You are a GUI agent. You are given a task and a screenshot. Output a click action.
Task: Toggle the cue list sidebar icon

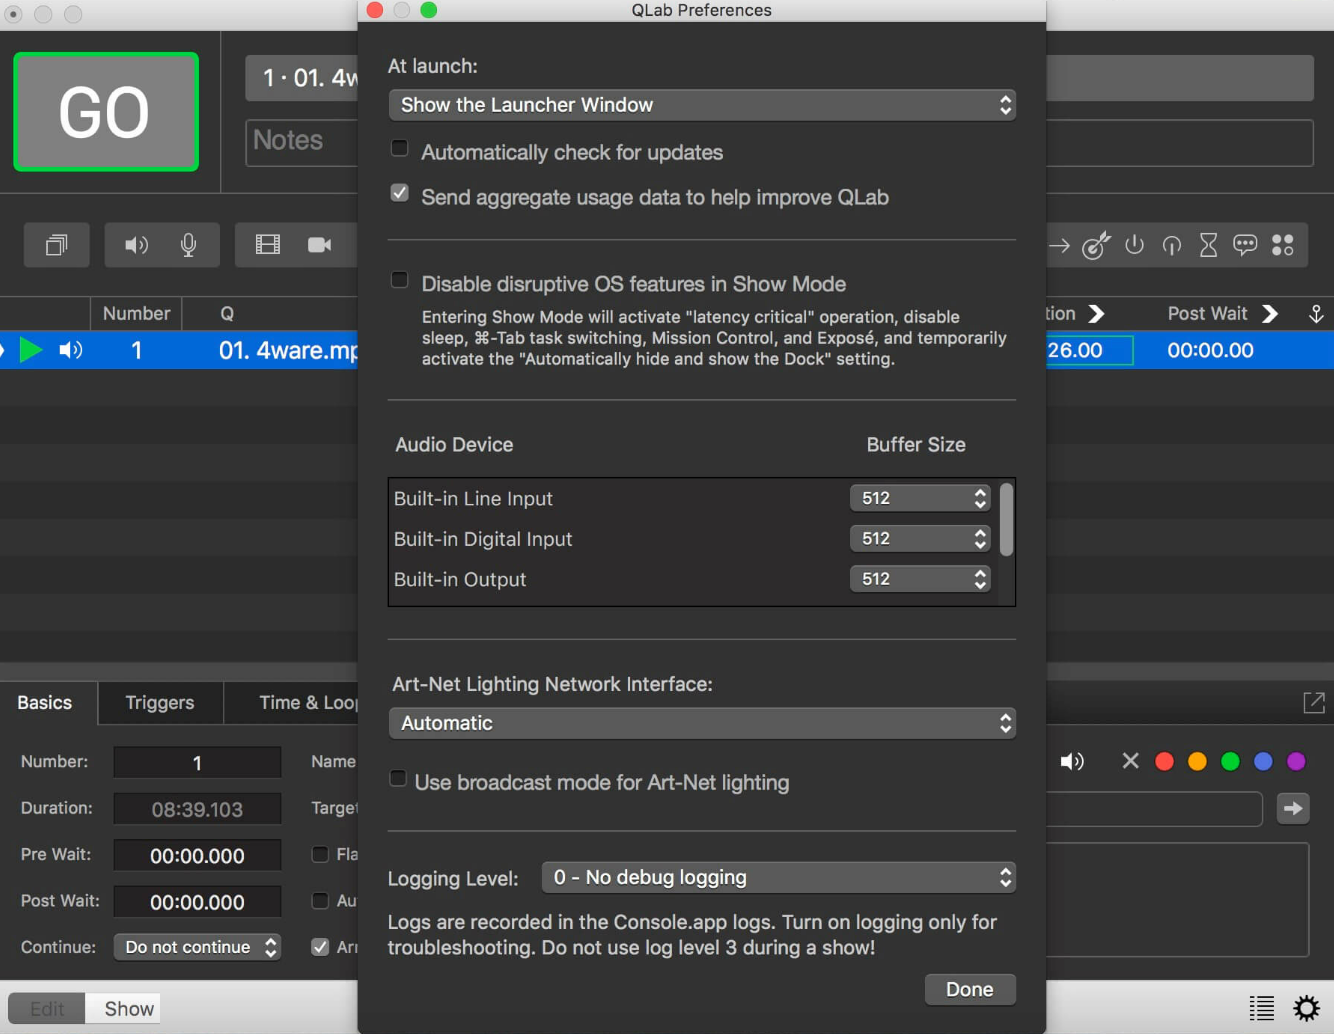[x=1262, y=1008]
